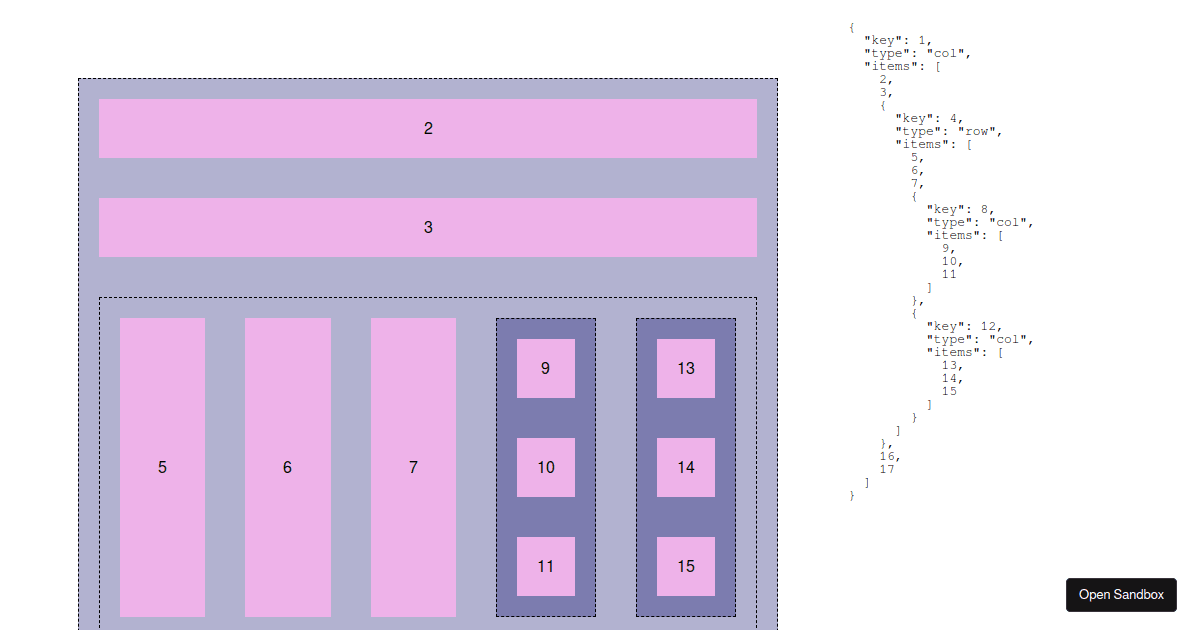Select the small square labeled 9
Image resolution: width=1200 pixels, height=630 pixels.
tap(545, 368)
